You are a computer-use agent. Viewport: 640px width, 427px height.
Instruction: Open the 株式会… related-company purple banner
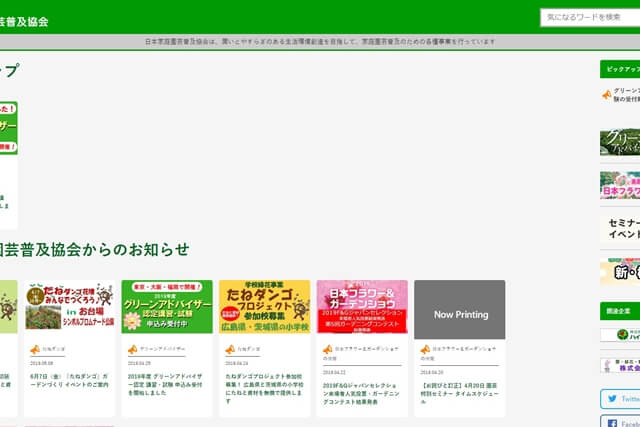(620, 365)
